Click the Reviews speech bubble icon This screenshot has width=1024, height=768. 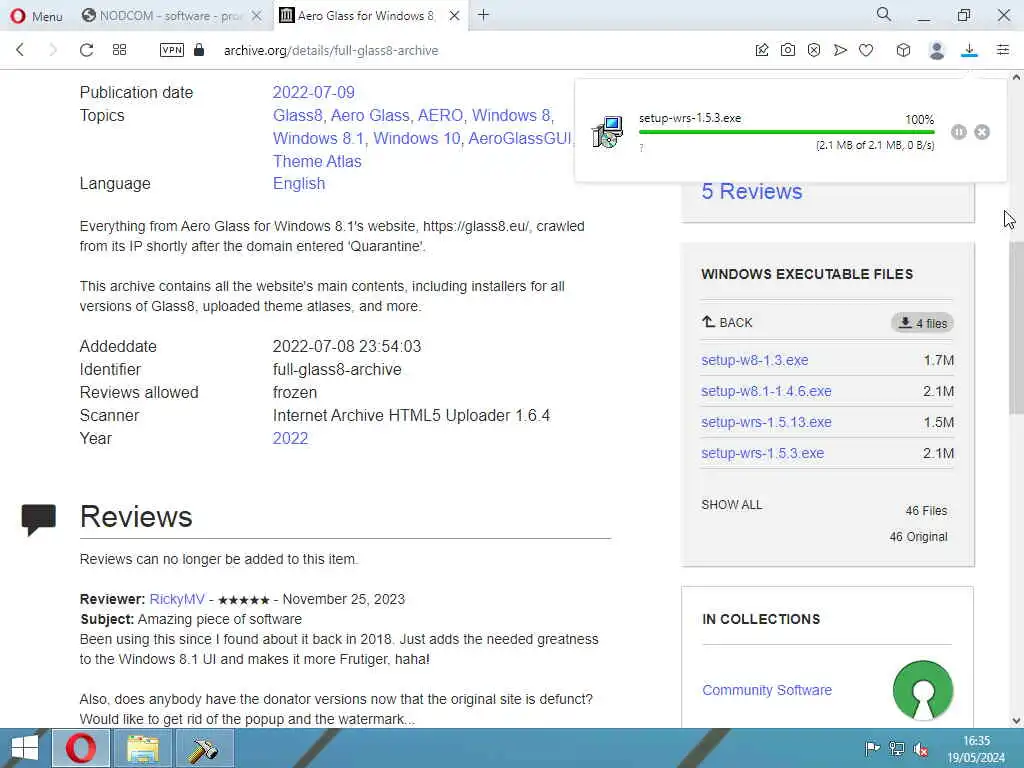(x=39, y=519)
